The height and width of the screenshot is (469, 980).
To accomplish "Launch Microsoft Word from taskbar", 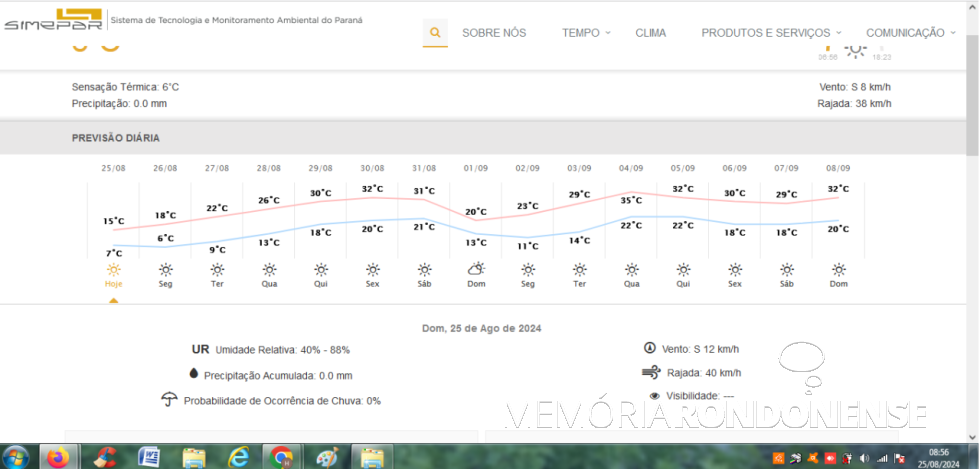I will tap(149, 457).
